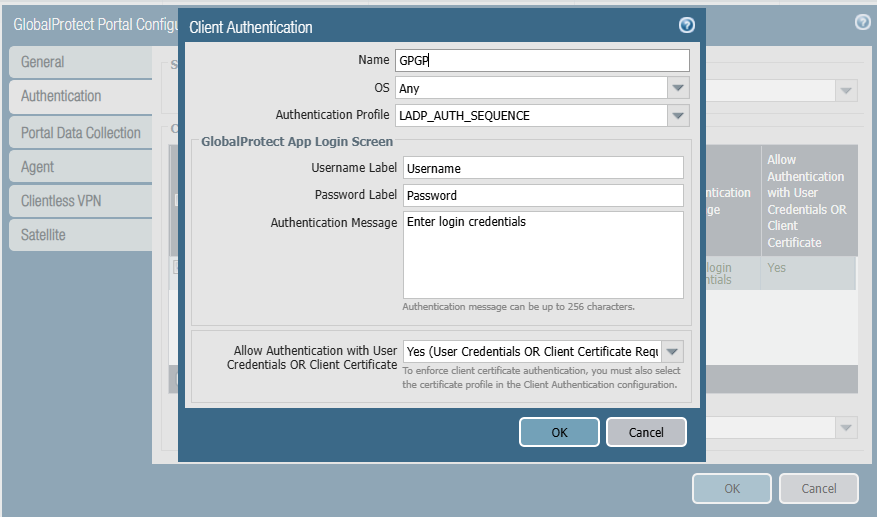The width and height of the screenshot is (877, 517).
Task: Cancel the Client Authentication dialog
Action: tap(646, 432)
